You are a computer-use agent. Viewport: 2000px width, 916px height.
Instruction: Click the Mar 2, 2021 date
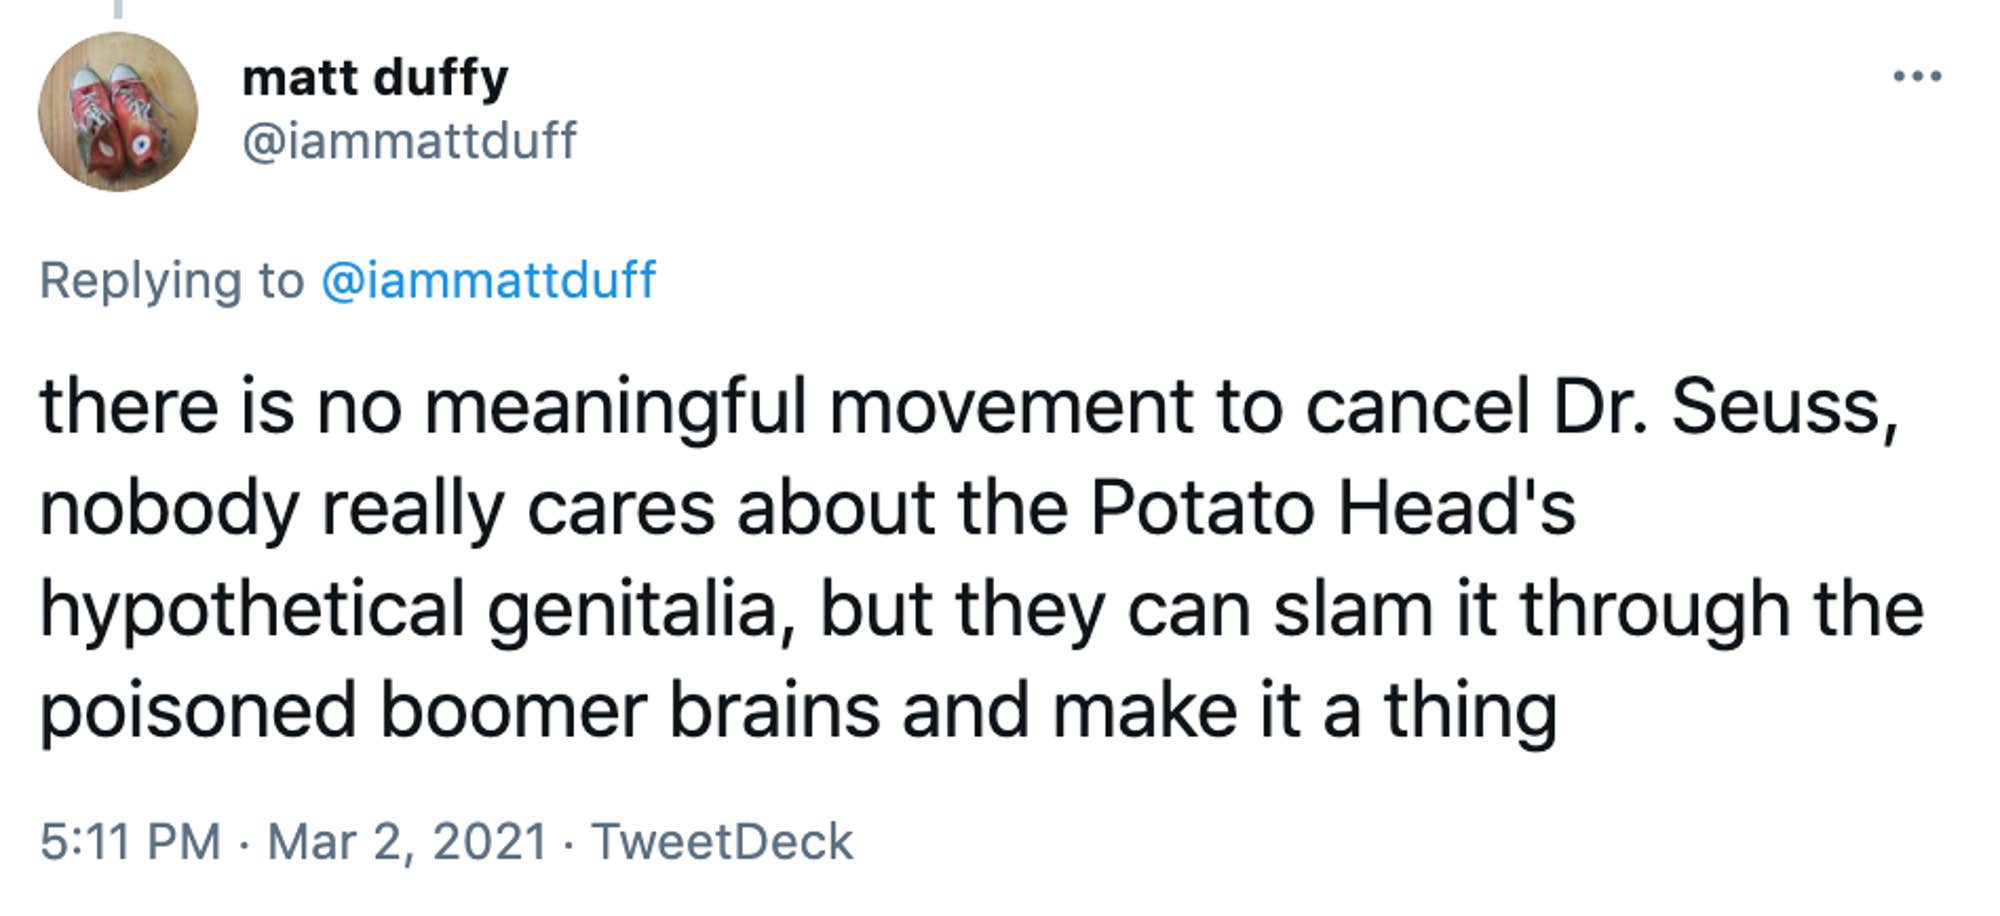pos(407,841)
